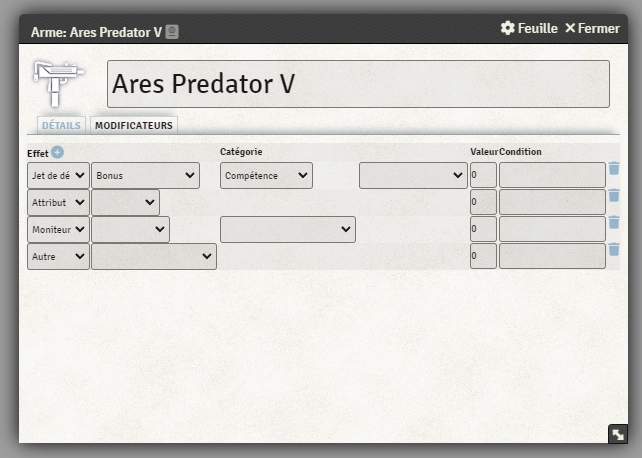
Task: Delete the Autre modifier row
Action: click(614, 249)
